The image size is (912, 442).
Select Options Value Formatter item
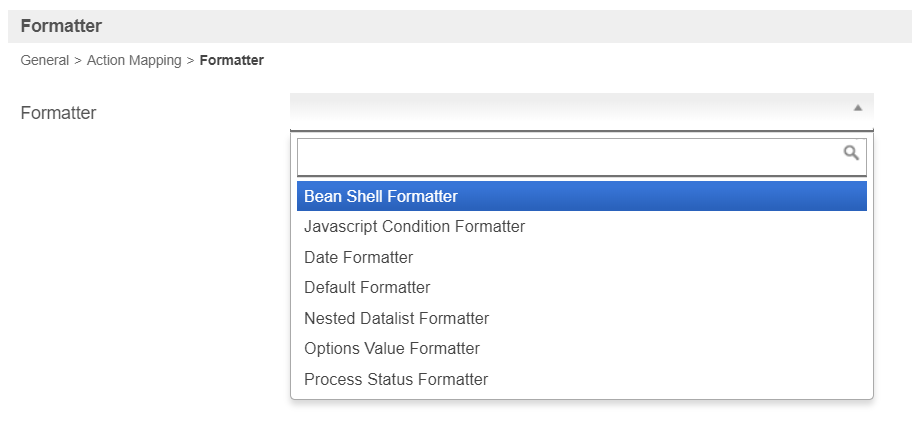click(x=392, y=349)
